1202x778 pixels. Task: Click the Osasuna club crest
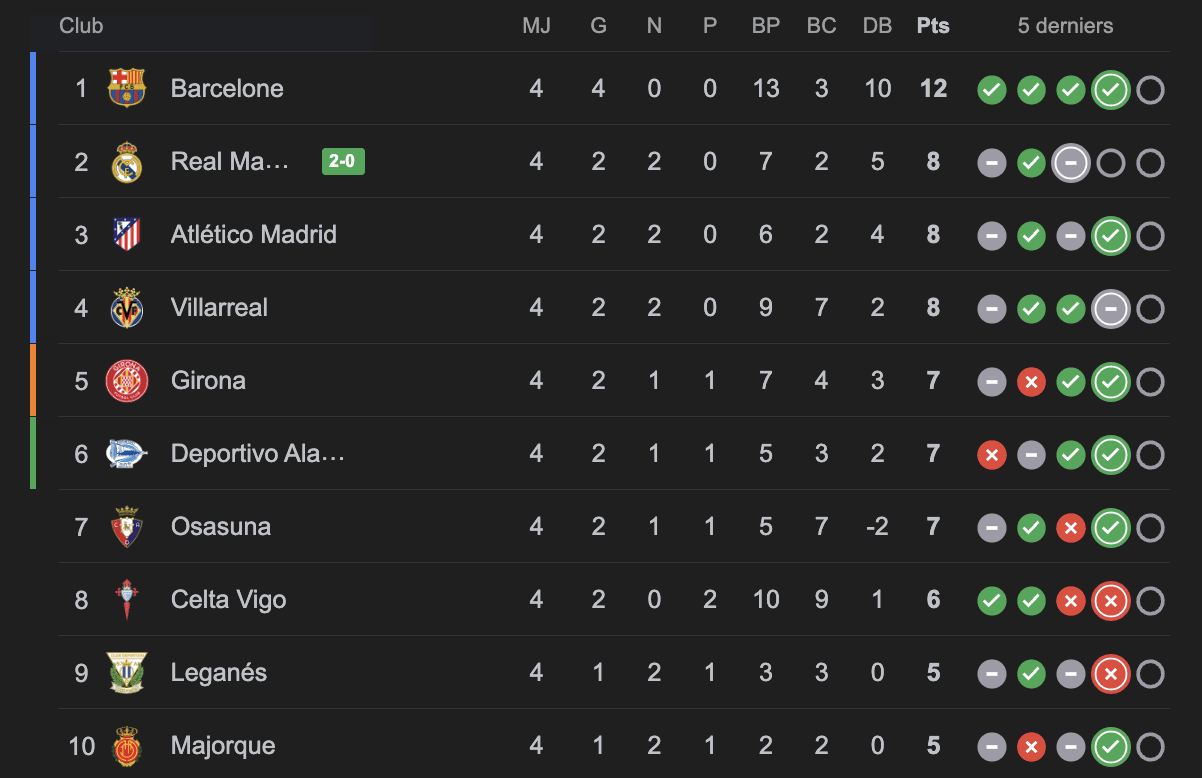127,526
